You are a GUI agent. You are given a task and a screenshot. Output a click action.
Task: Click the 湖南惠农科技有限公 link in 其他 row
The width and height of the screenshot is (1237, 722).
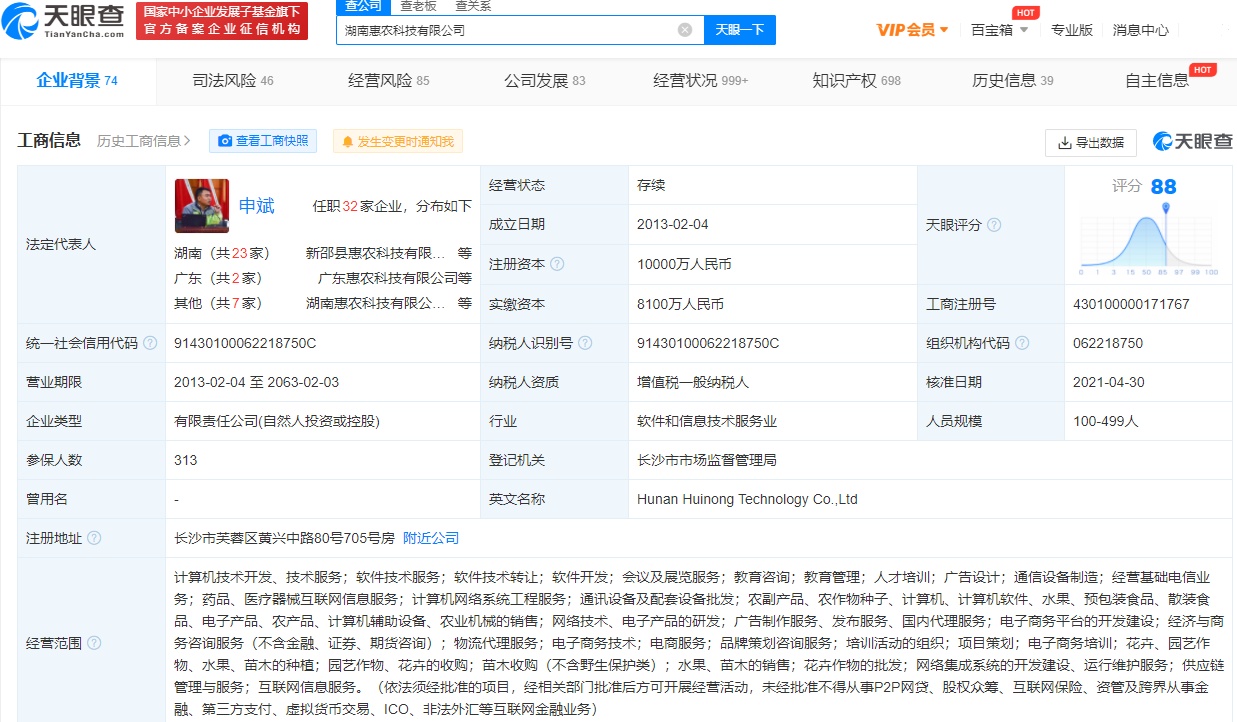pyautogui.click(x=376, y=303)
